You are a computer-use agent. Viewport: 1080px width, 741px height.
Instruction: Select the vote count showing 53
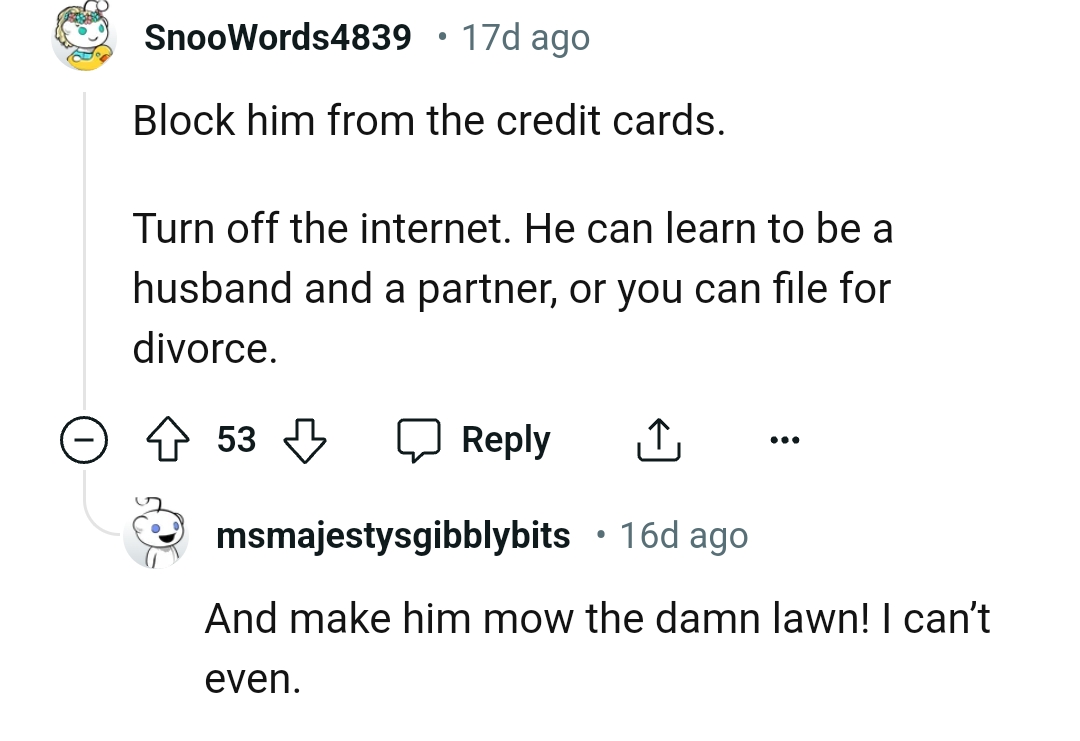pos(237,439)
